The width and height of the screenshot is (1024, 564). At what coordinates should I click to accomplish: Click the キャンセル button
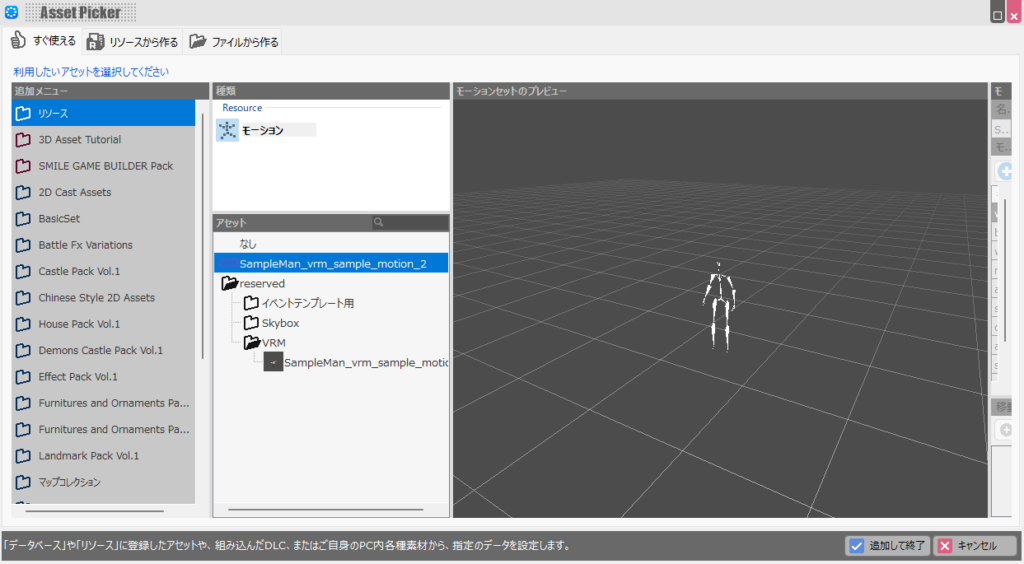[x=975, y=546]
